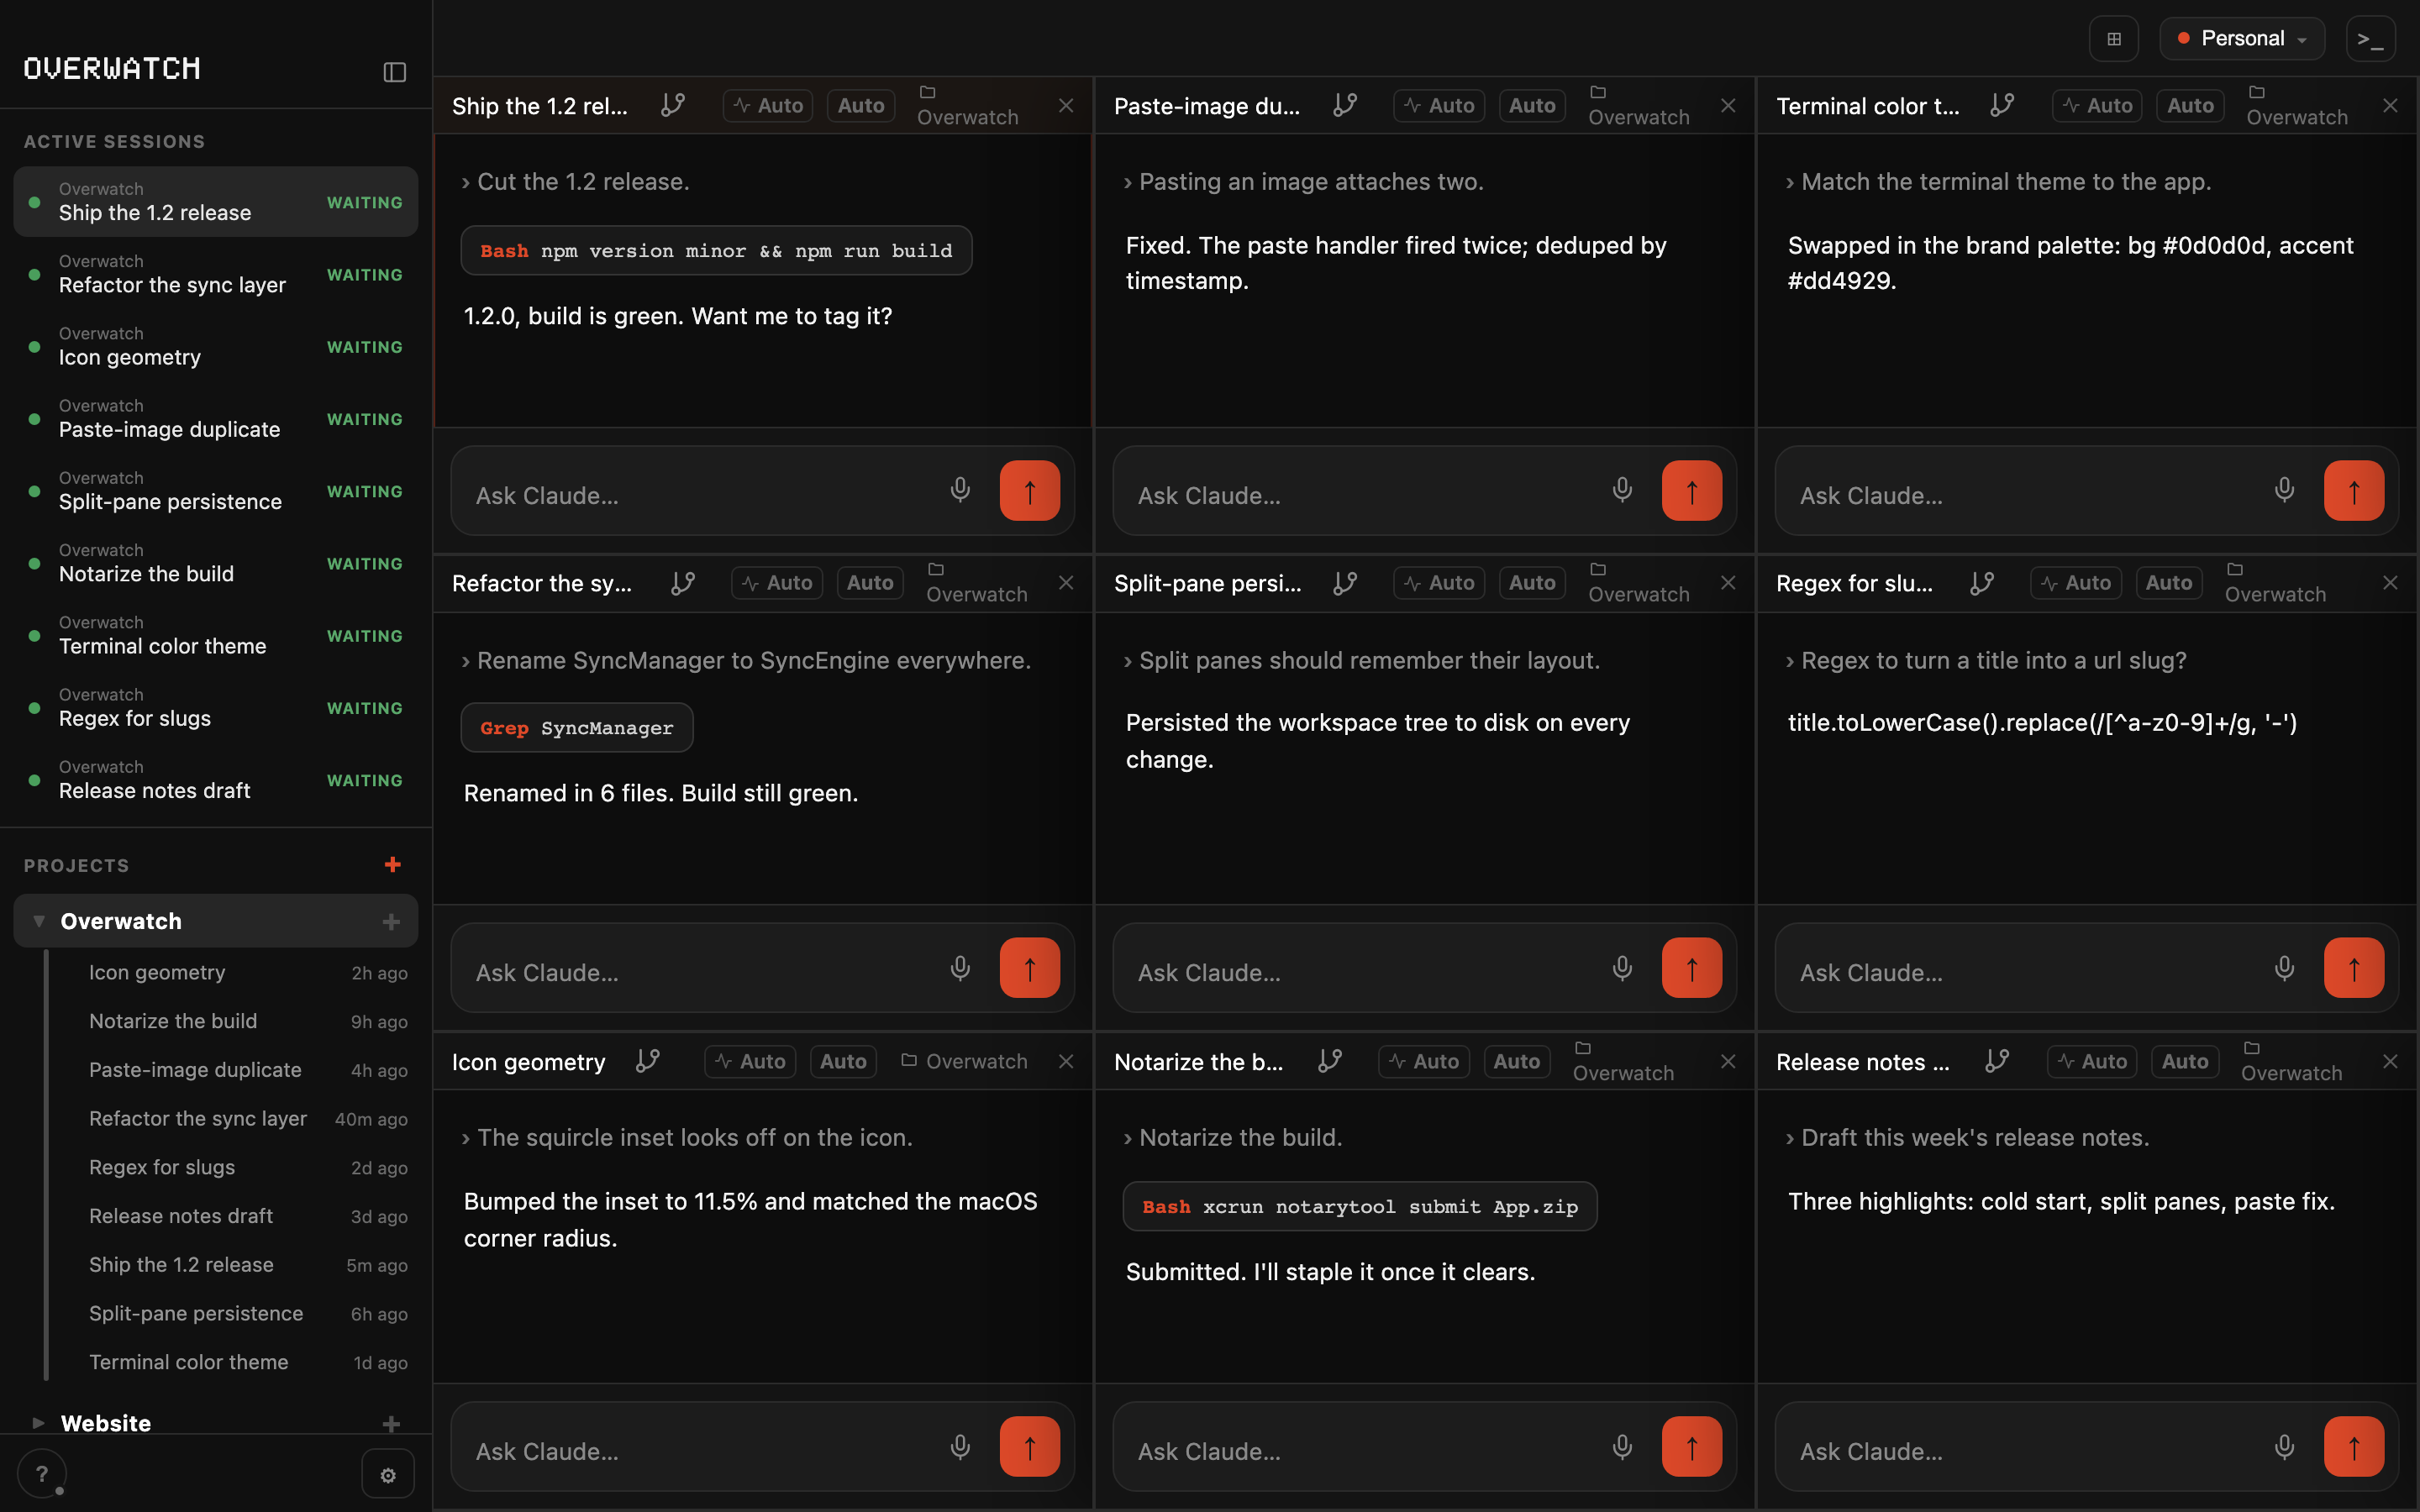Toggle plain Auto chip in Ship the 1.2 rel pane
2420x1512 pixels.
861,105
